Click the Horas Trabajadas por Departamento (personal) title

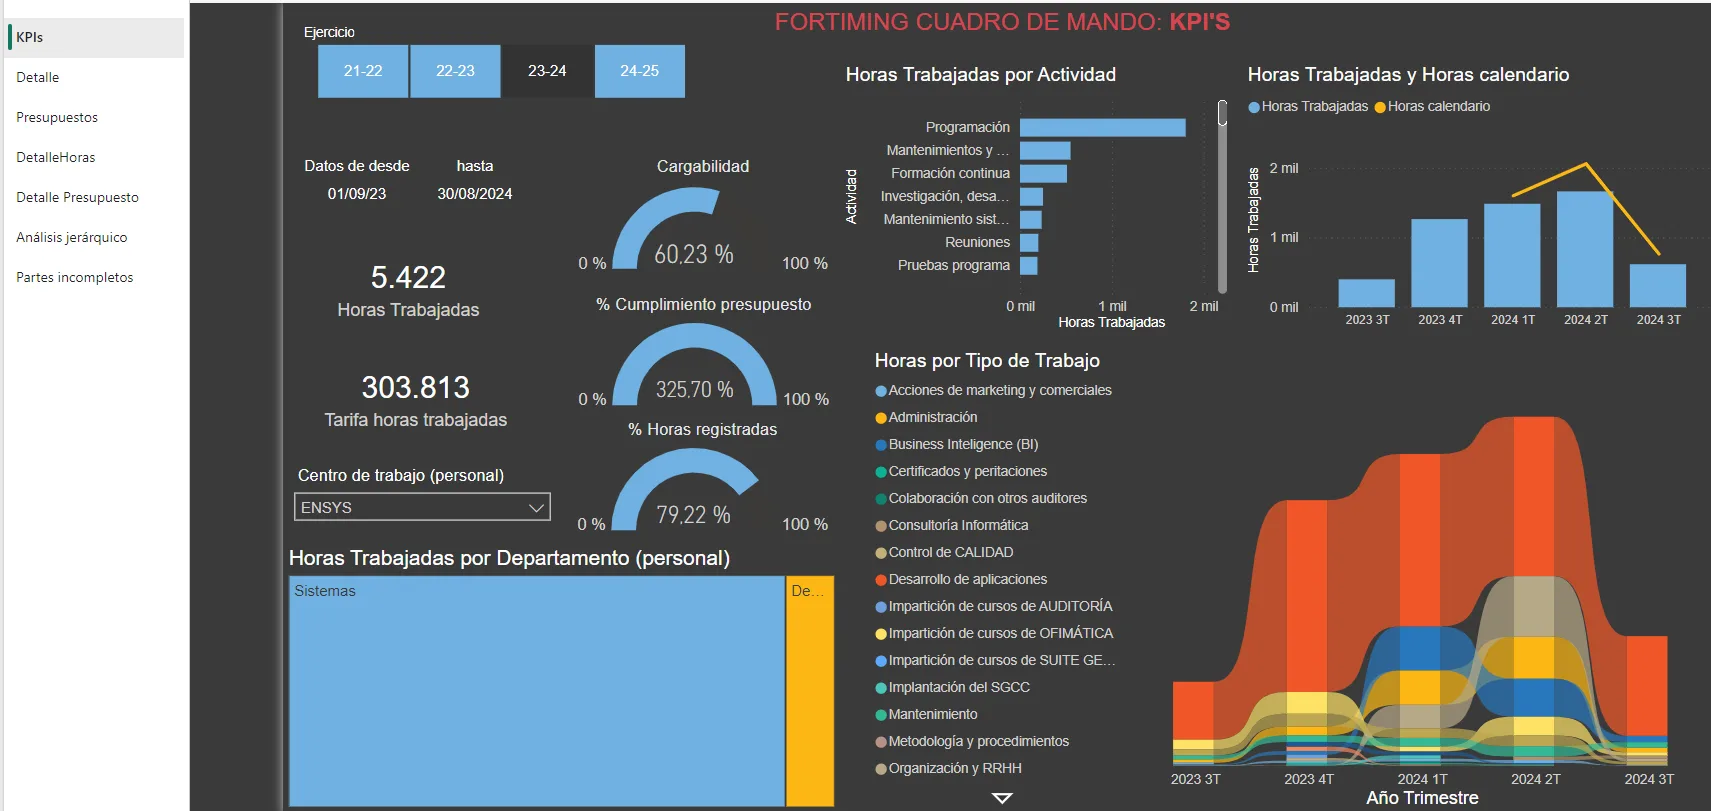(x=509, y=558)
